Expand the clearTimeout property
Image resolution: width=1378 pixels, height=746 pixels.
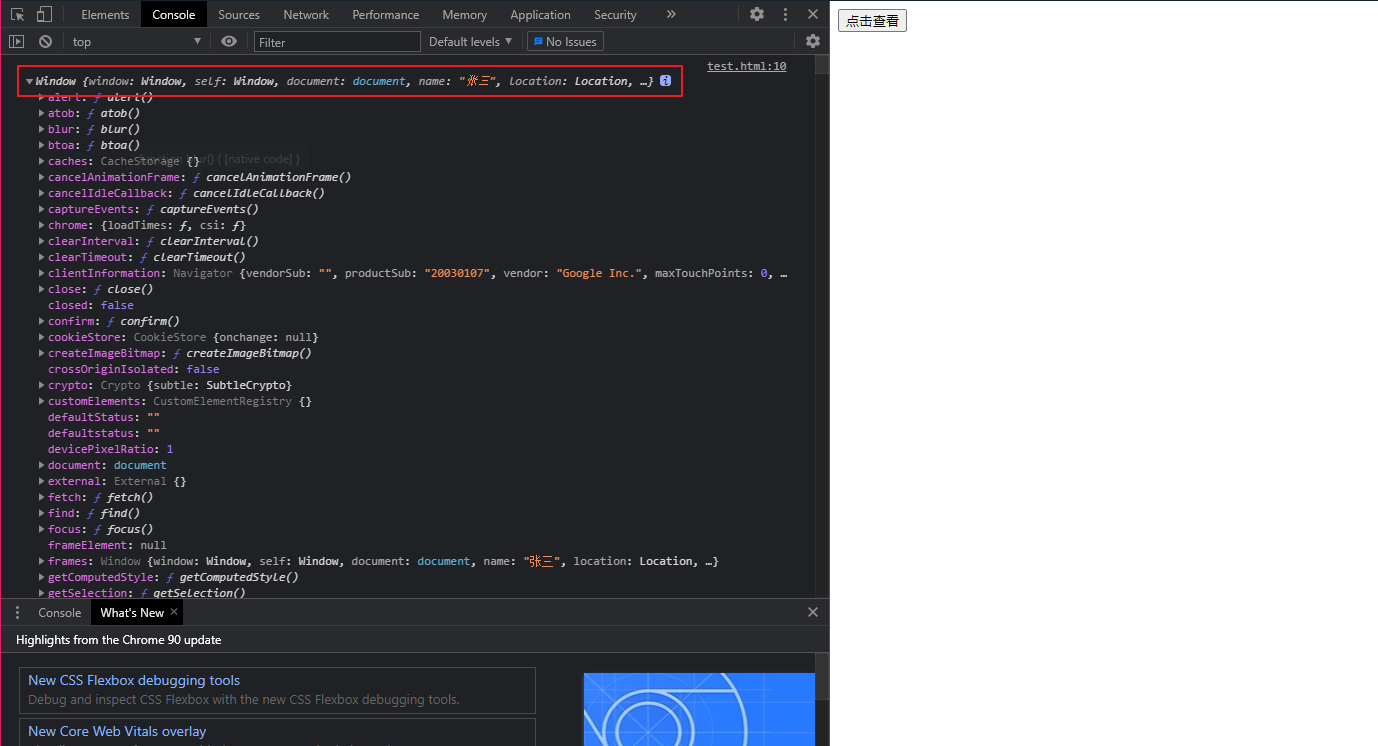[42, 257]
